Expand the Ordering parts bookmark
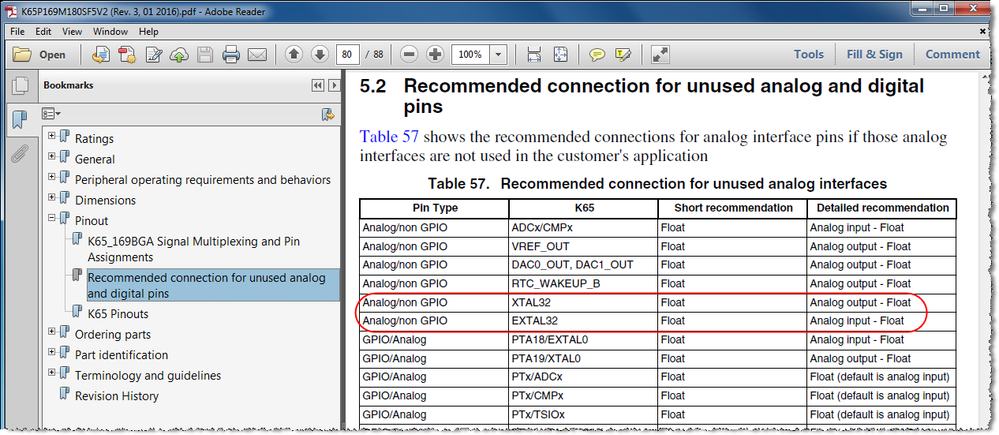Viewport: 999px width, 435px height. tap(52, 332)
